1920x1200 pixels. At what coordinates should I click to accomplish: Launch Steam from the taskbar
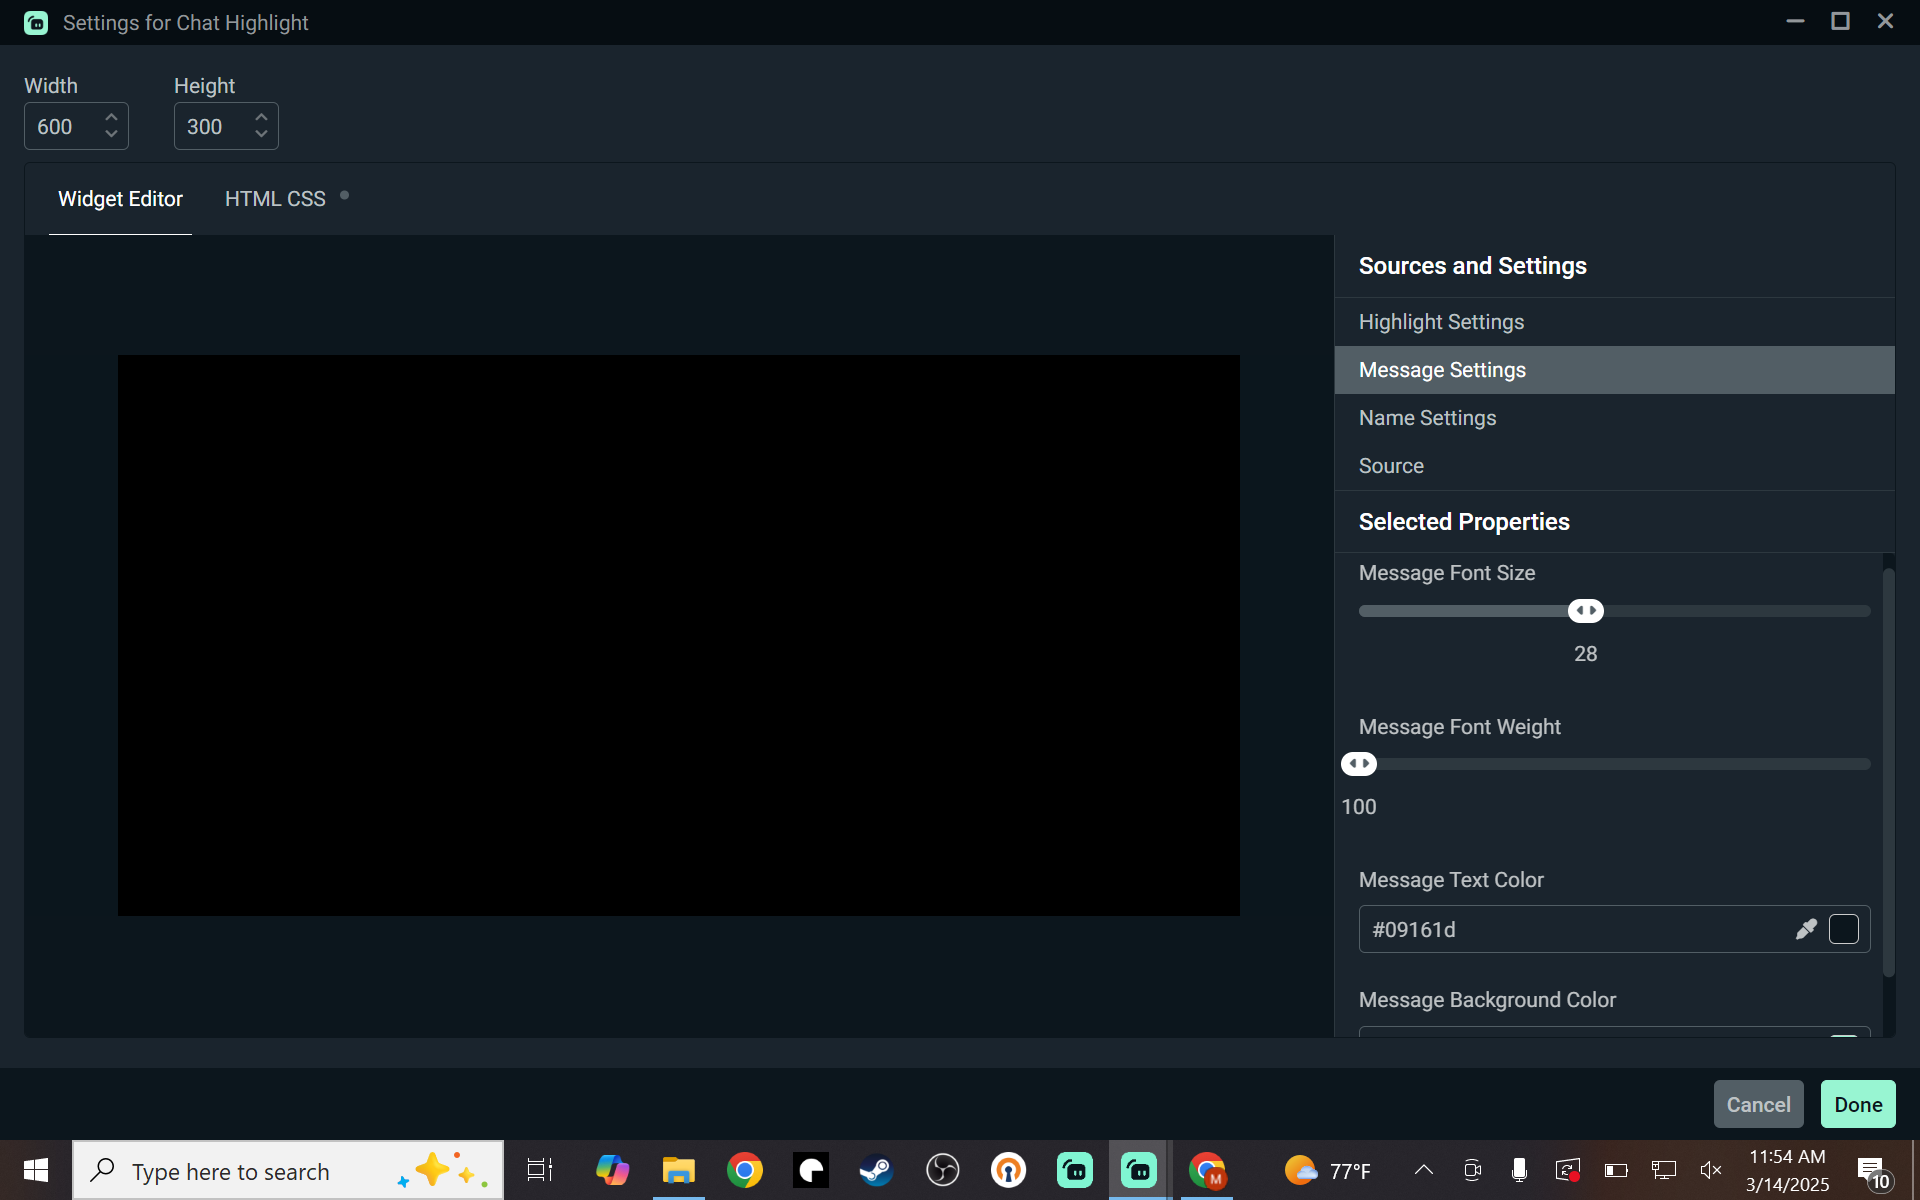(876, 1170)
